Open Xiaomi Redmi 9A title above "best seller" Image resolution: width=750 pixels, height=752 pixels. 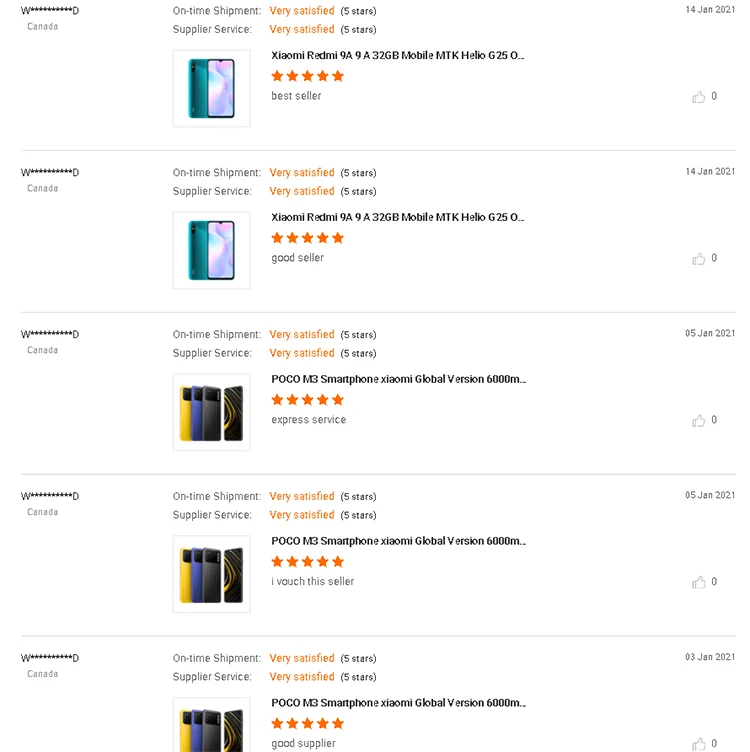click(398, 56)
